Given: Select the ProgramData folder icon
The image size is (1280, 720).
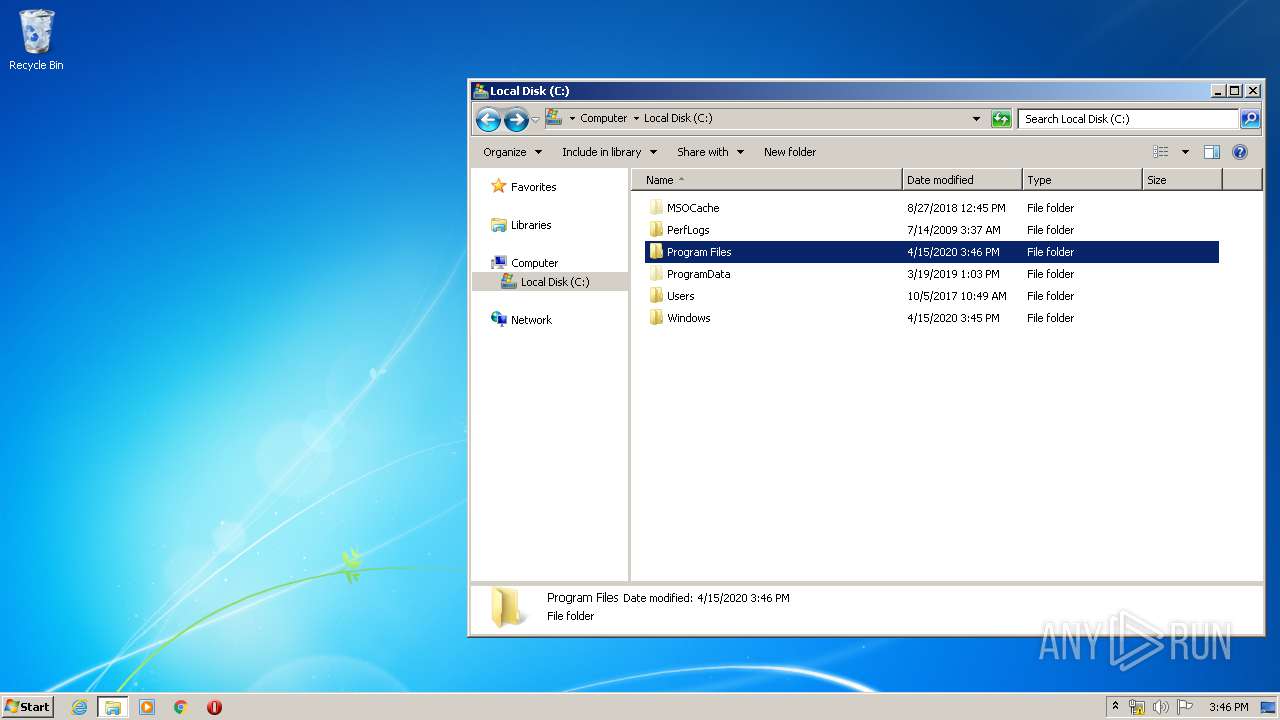Looking at the screenshot, I should tap(656, 274).
